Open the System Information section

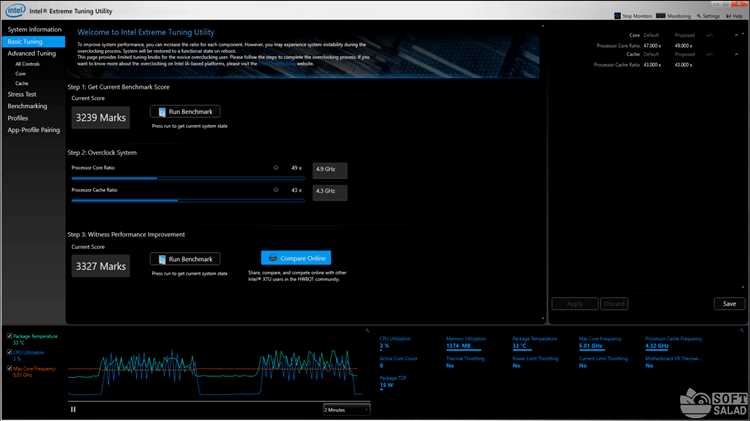click(34, 29)
